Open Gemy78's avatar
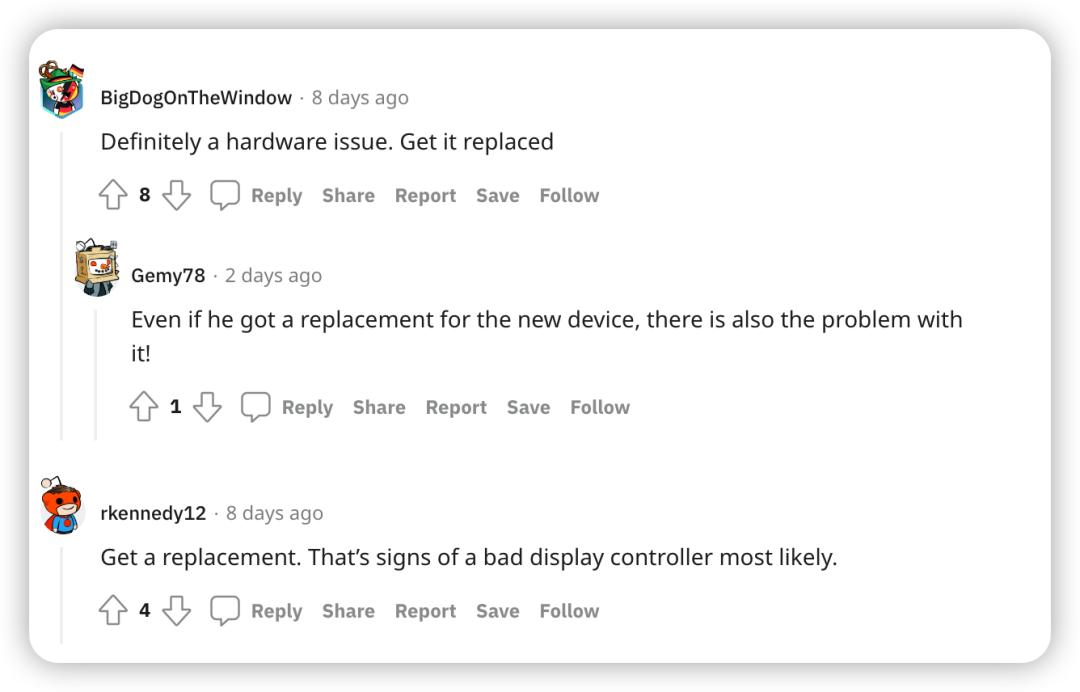The image size is (1080, 692). (95, 267)
